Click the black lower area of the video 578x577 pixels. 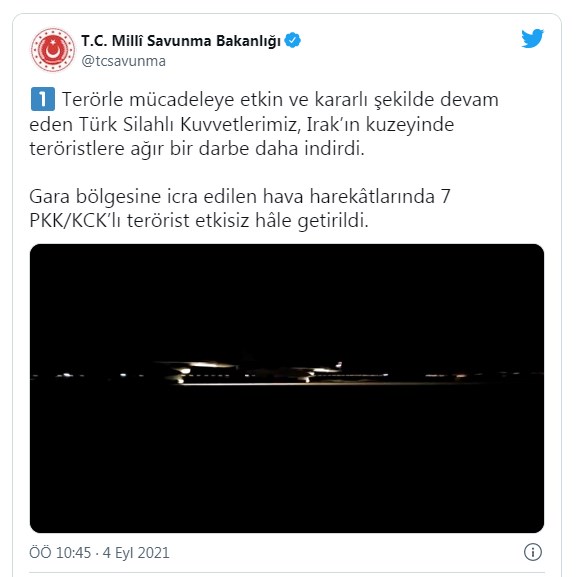click(x=287, y=461)
